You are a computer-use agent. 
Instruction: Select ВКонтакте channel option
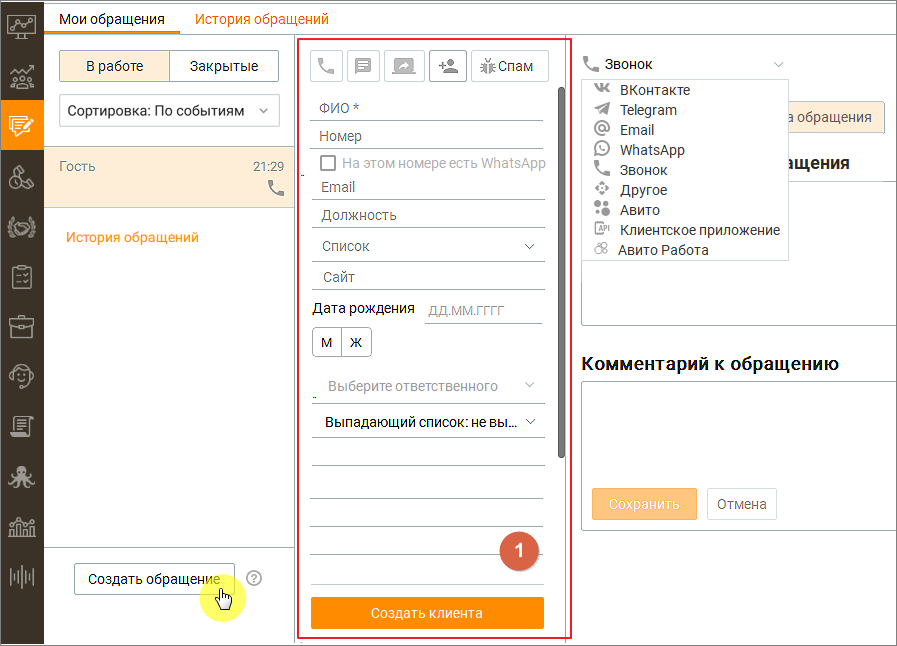pyautogui.click(x=655, y=90)
